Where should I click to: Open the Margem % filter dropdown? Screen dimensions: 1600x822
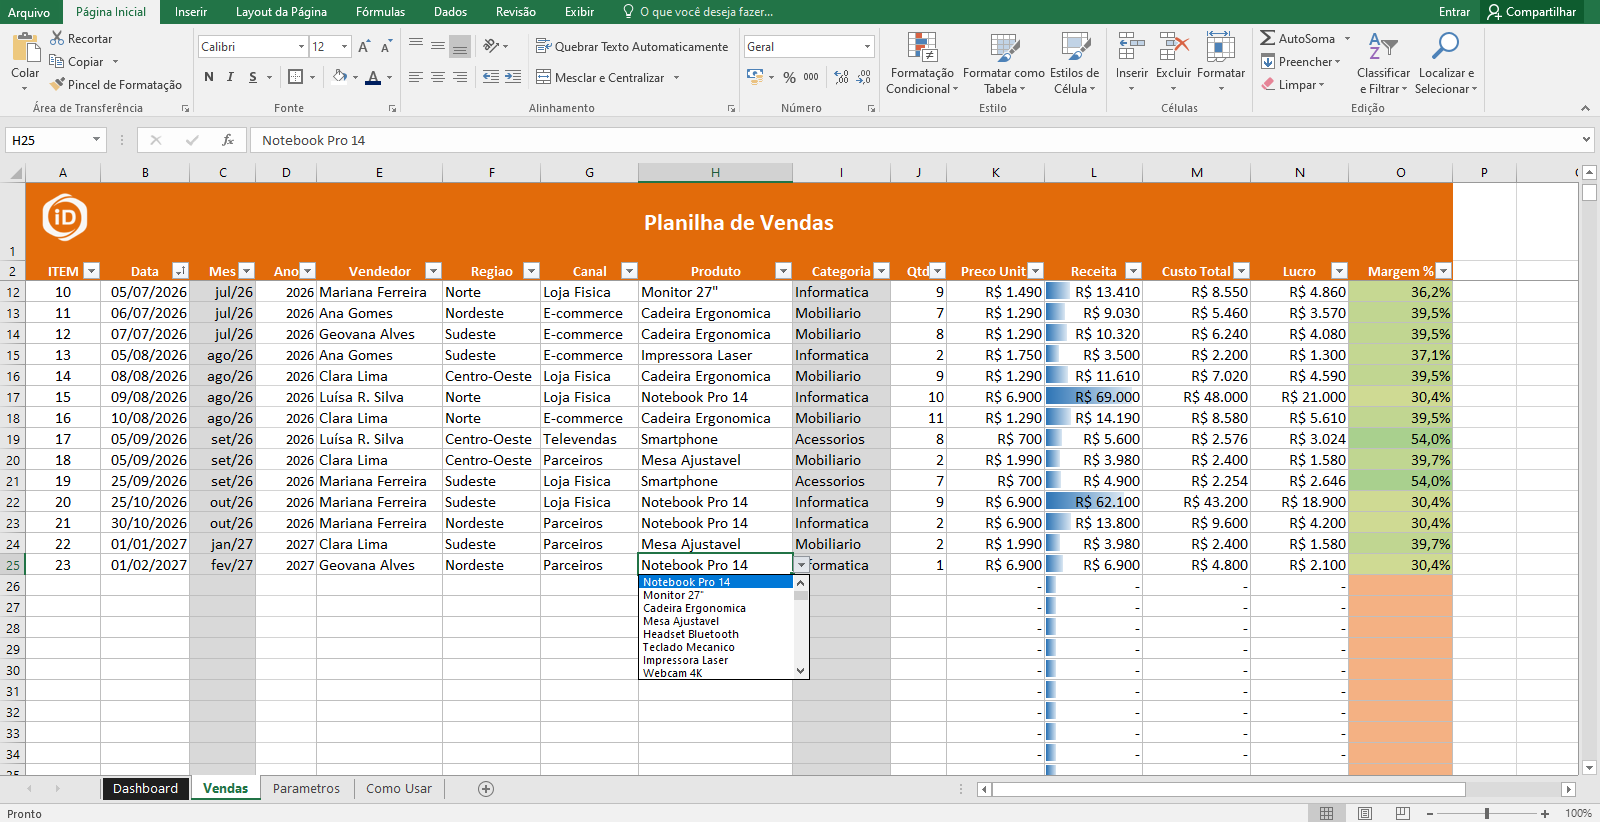point(1443,271)
